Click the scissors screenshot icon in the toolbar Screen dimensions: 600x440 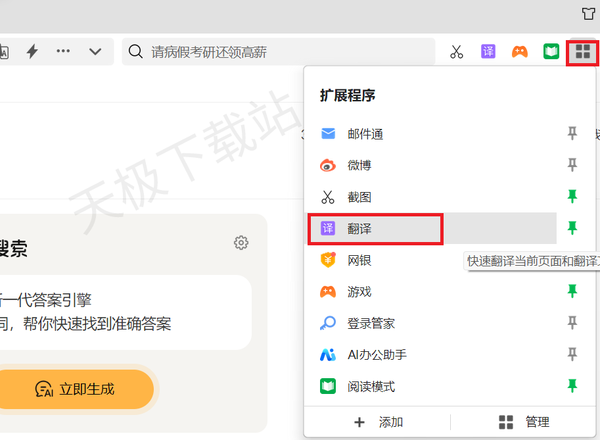(456, 52)
